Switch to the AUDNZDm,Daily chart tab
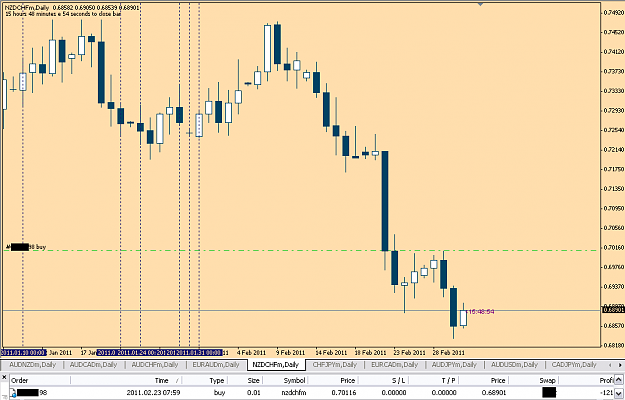This screenshot has height=400, width=625. (x=33, y=365)
